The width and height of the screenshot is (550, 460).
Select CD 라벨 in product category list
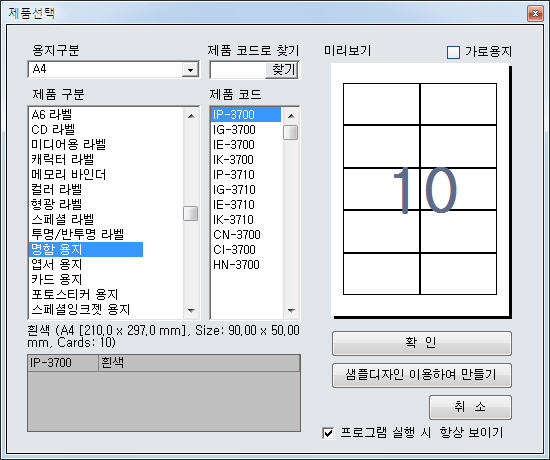tap(53, 129)
